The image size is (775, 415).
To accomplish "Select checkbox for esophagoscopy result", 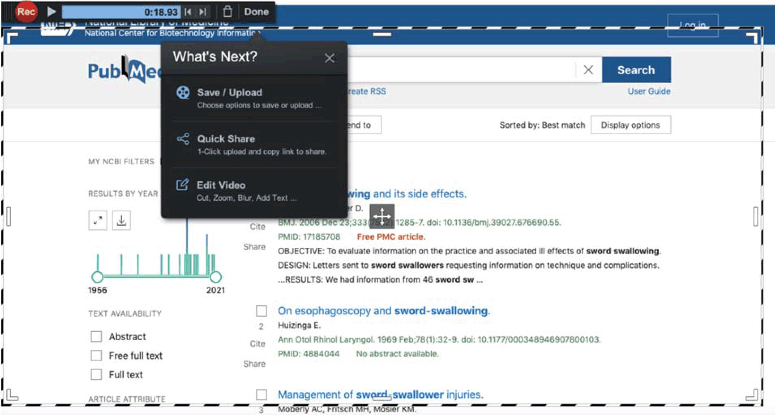I will pyautogui.click(x=261, y=311).
